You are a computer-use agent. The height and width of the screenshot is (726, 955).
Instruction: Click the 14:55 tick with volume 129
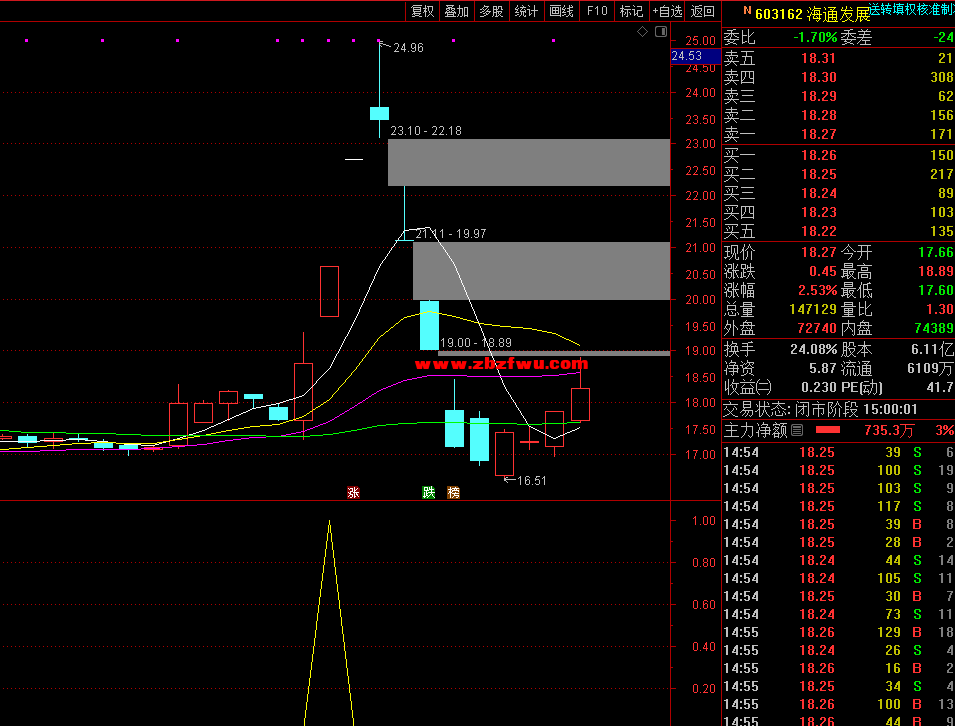pos(838,632)
